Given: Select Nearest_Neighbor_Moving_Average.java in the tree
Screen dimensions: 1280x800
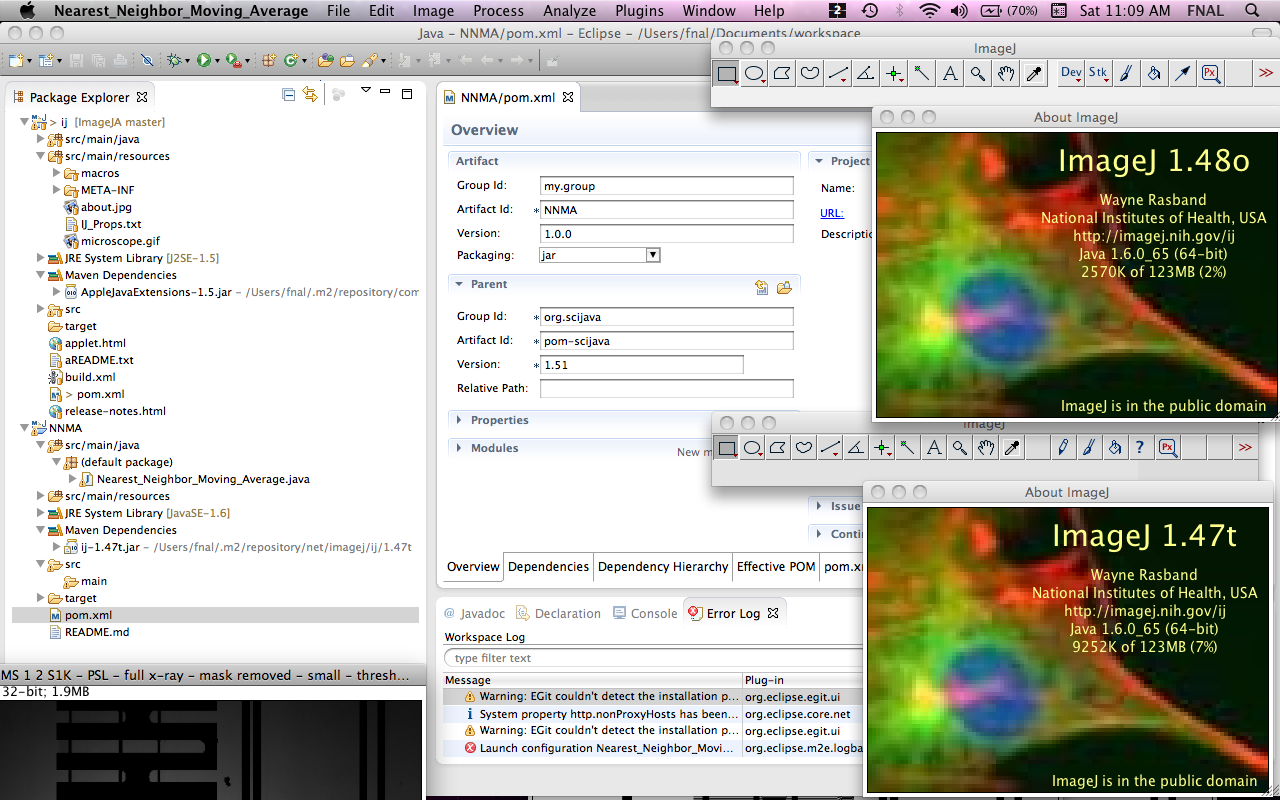Looking at the screenshot, I should (203, 479).
